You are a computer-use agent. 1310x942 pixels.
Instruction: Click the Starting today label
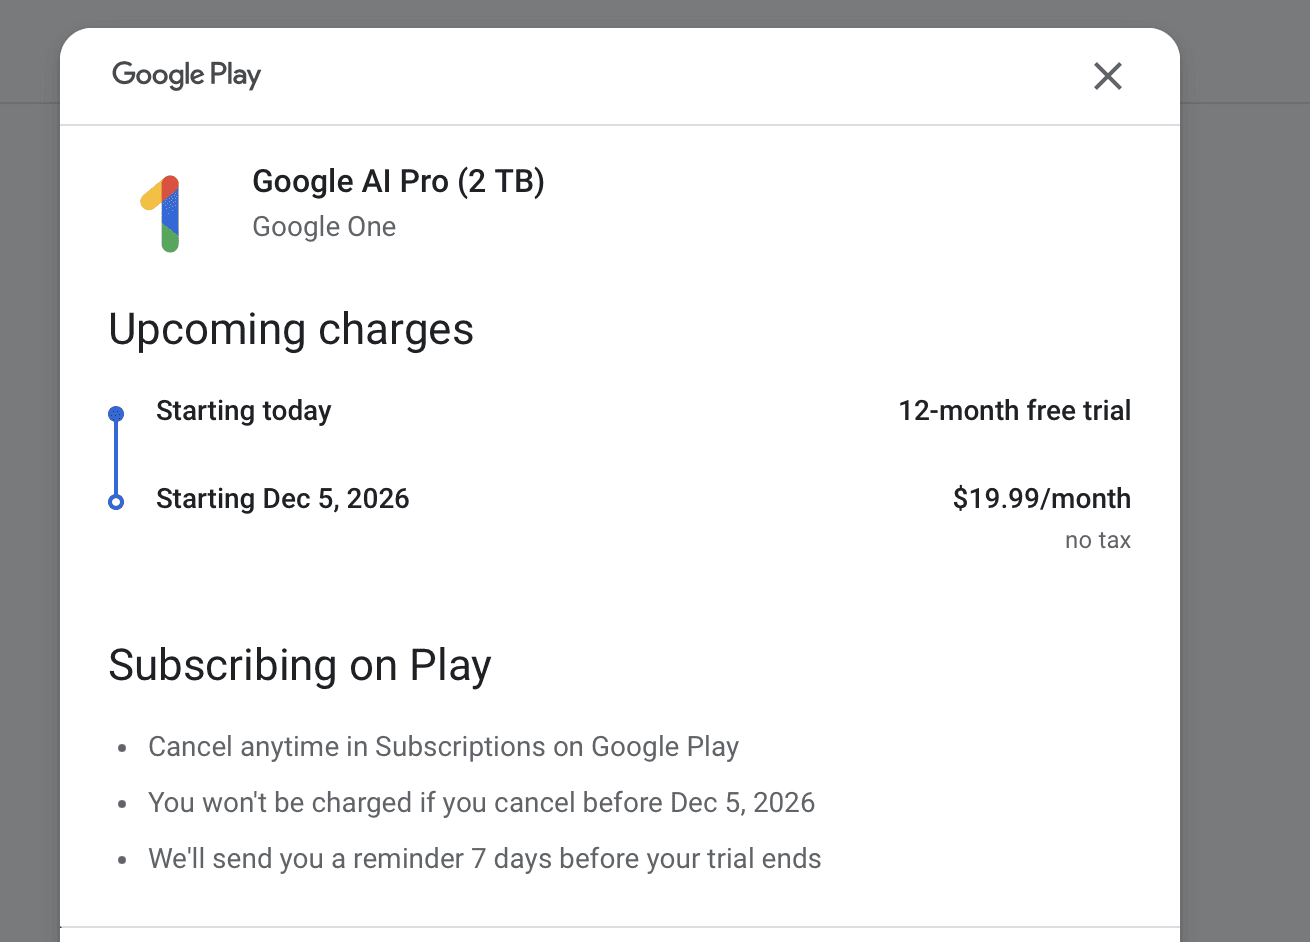click(x=243, y=411)
